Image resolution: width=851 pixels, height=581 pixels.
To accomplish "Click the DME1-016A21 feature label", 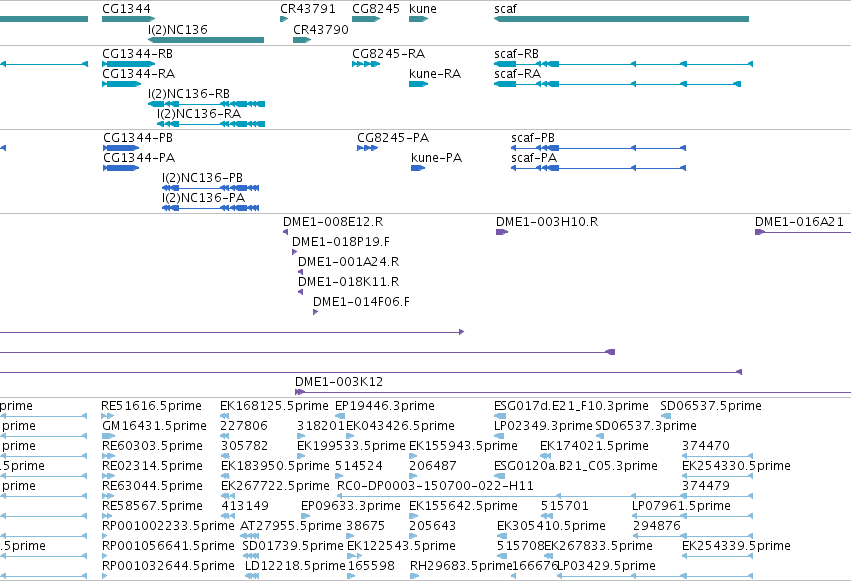I will click(799, 222).
